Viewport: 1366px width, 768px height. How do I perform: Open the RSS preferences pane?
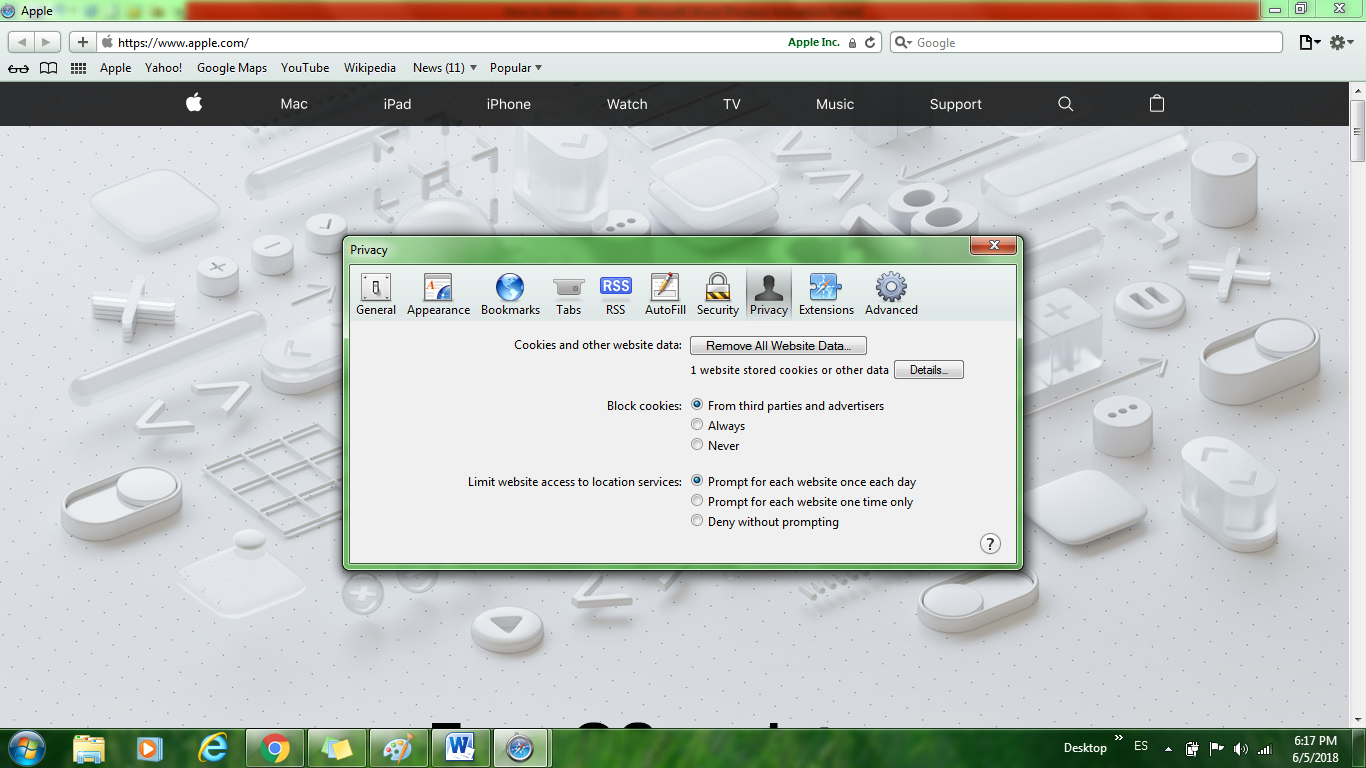click(616, 295)
